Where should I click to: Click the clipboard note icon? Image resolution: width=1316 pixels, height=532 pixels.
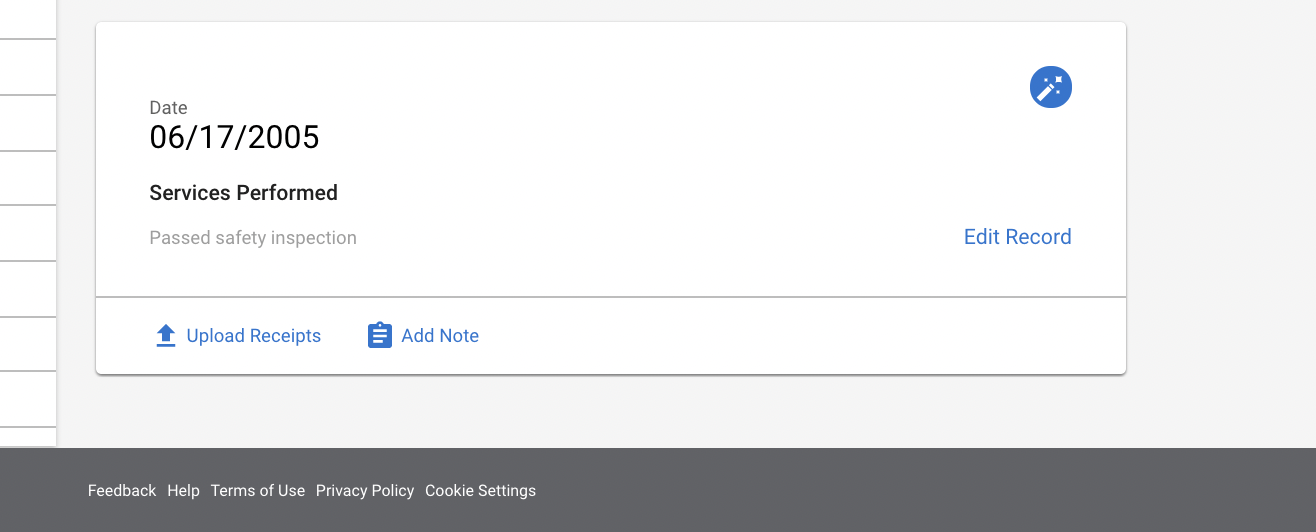click(x=379, y=335)
